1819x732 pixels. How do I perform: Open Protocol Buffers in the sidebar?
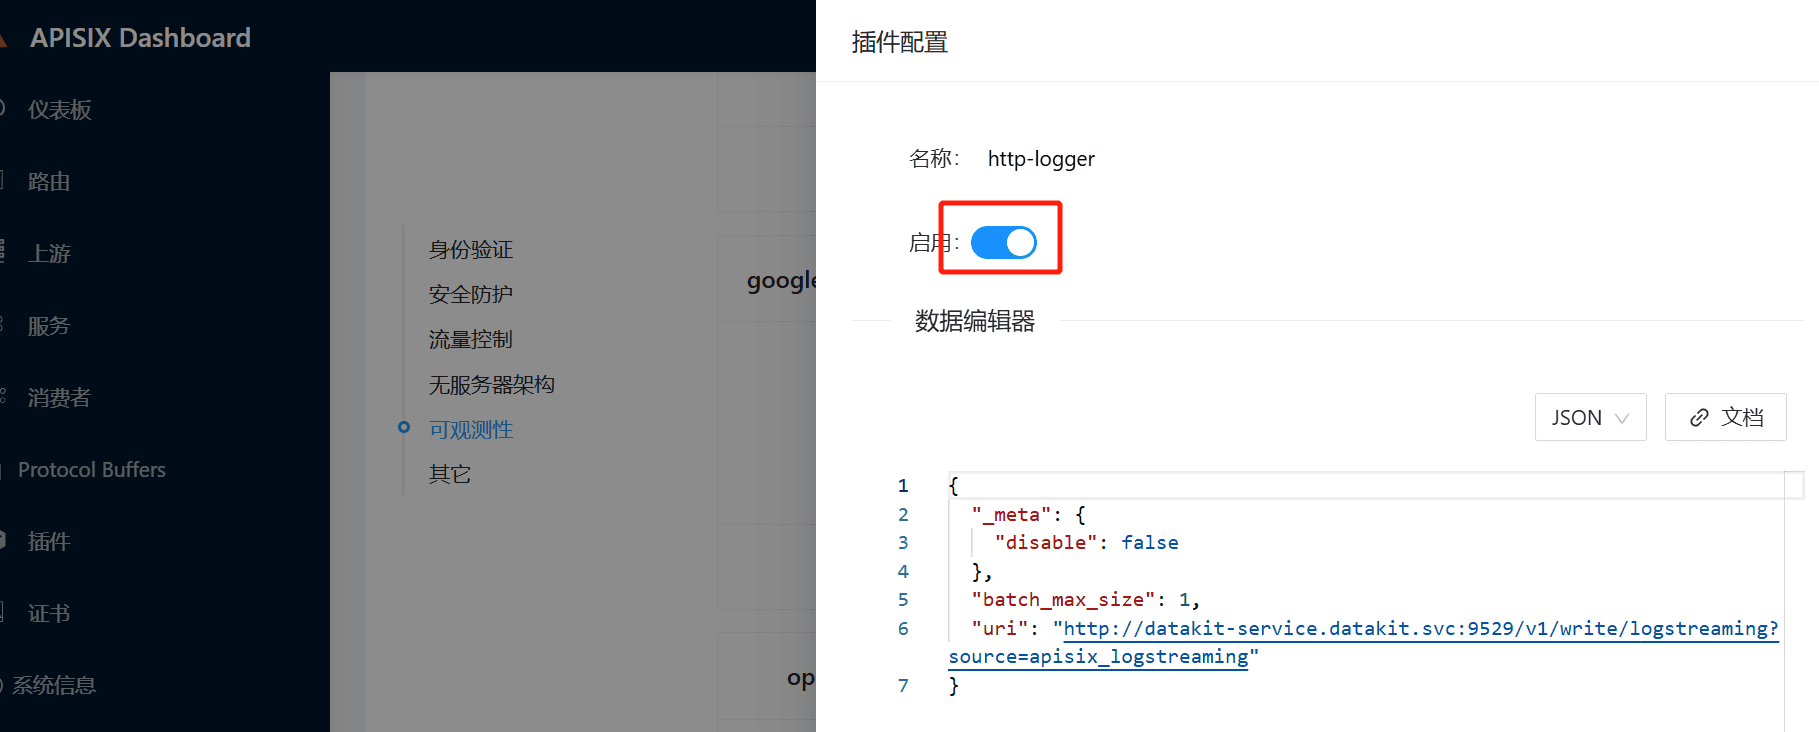pos(92,470)
